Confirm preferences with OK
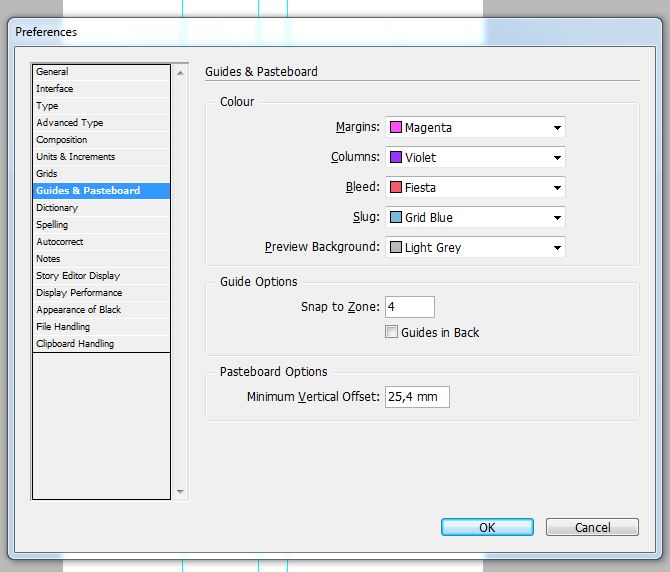This screenshot has height=572, width=670. (487, 527)
